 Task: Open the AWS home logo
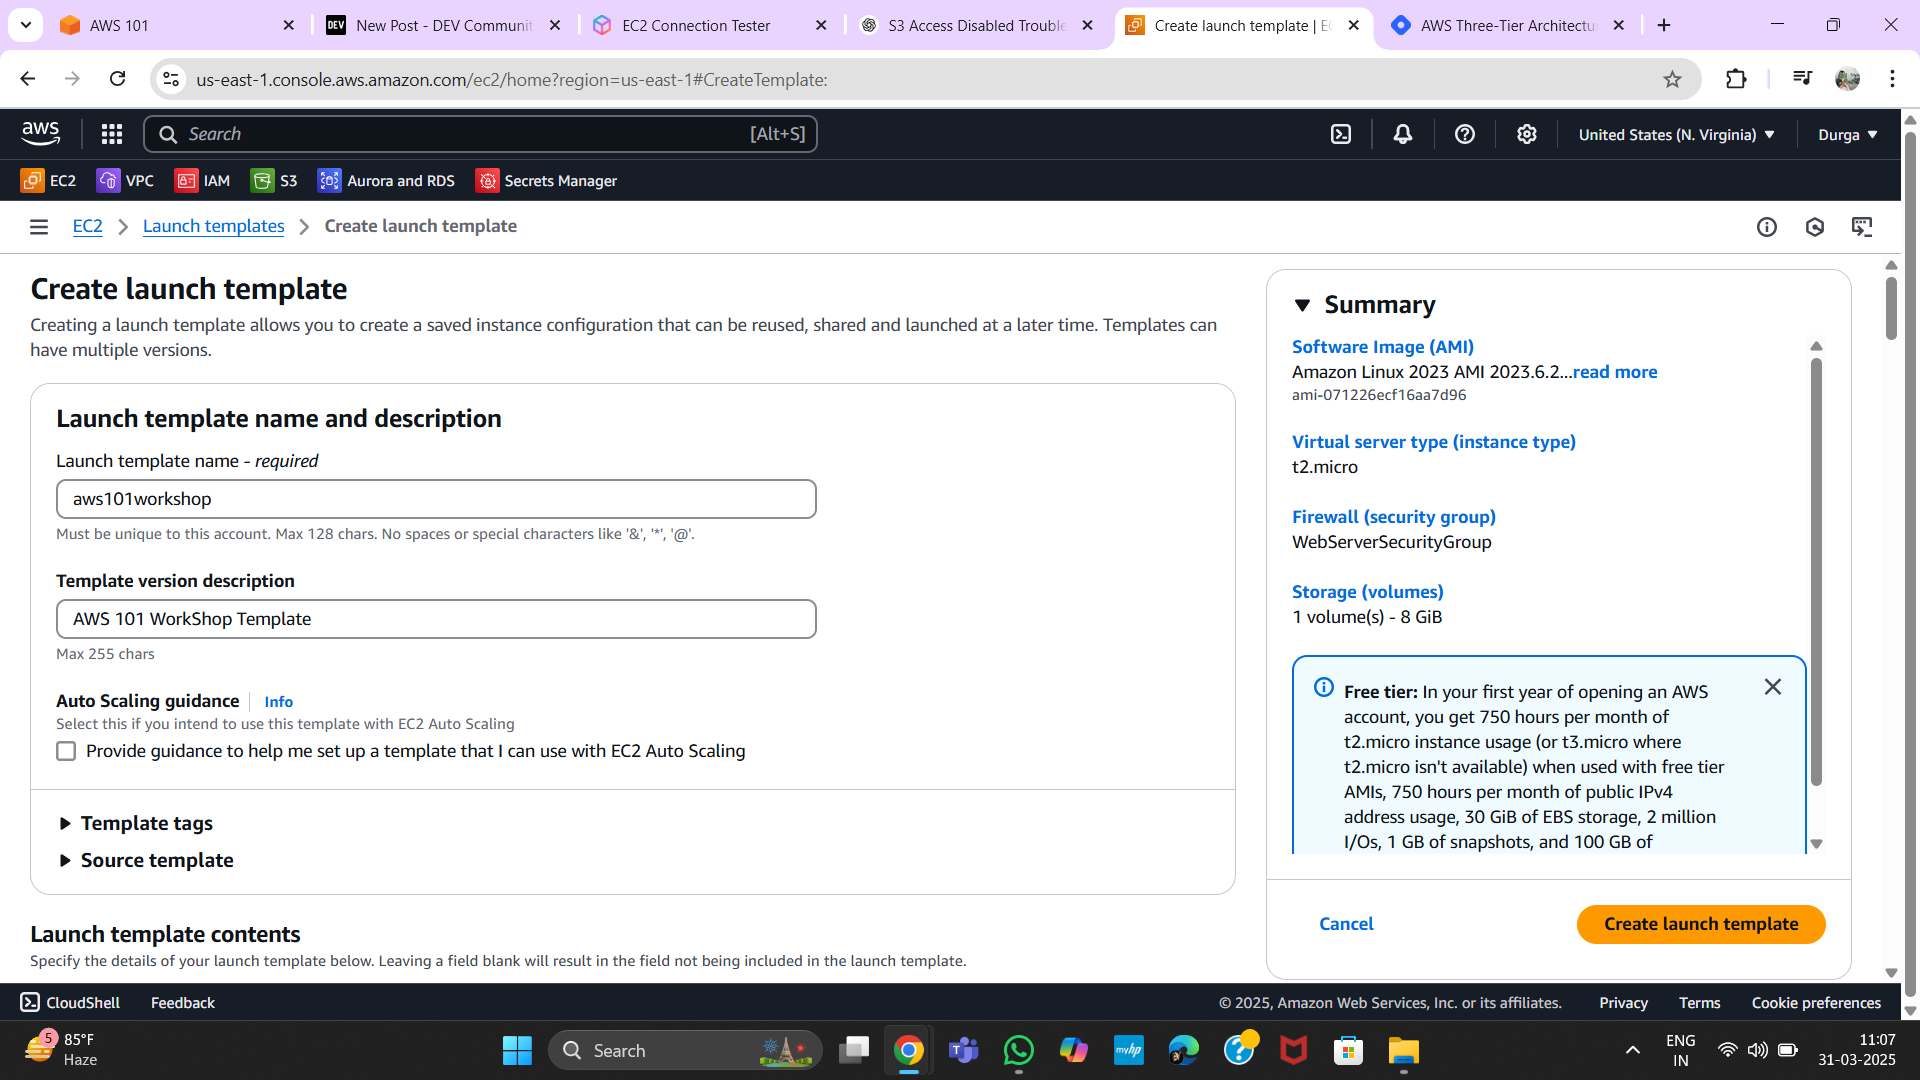tap(41, 133)
